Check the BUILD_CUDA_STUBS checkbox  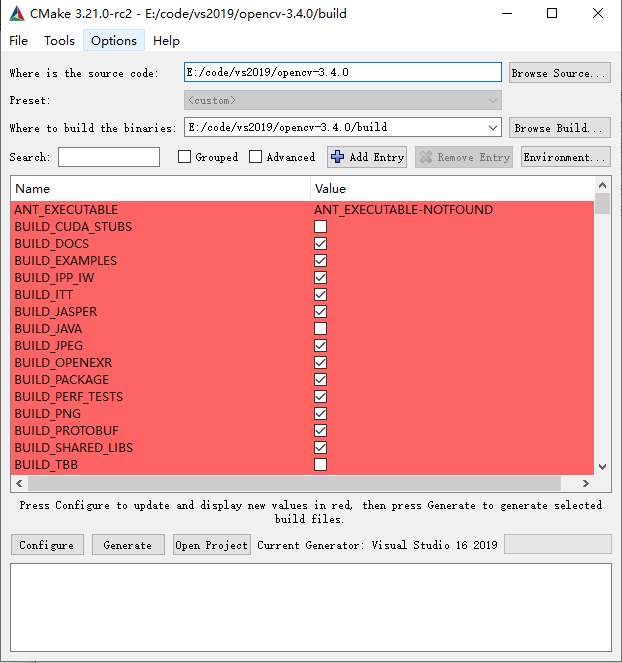(x=321, y=227)
